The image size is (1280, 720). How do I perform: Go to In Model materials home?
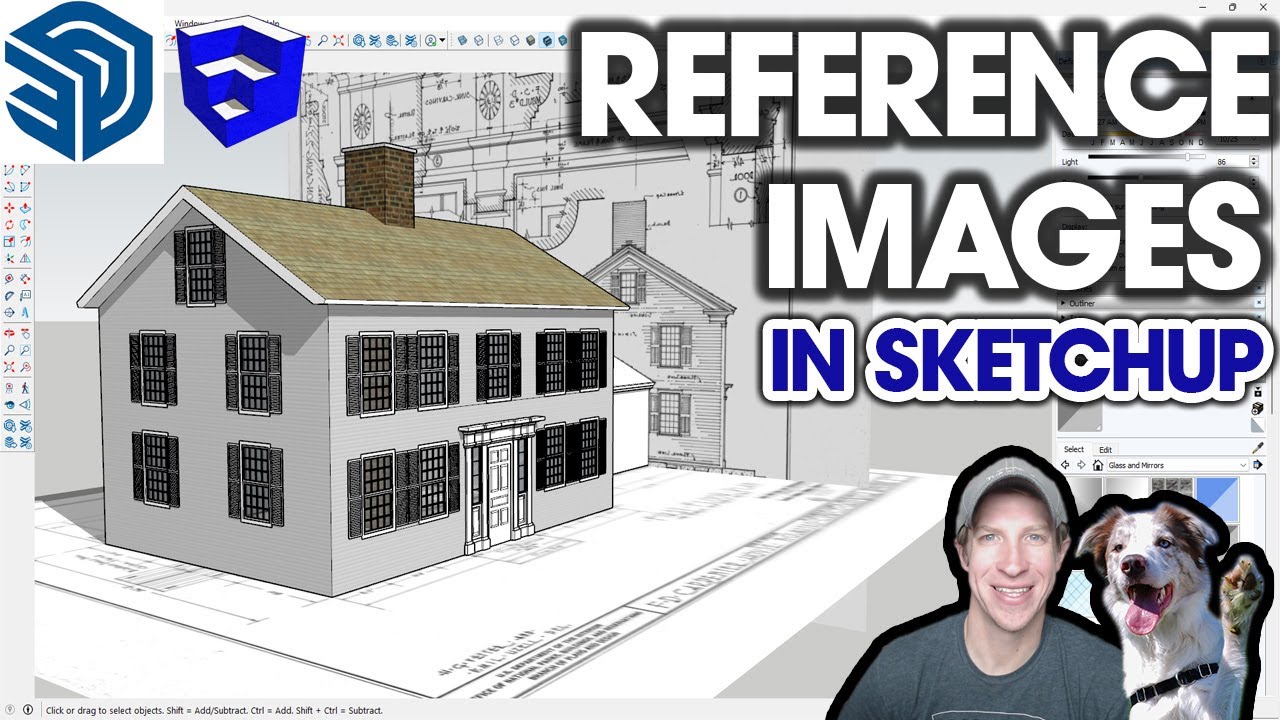[x=1098, y=465]
